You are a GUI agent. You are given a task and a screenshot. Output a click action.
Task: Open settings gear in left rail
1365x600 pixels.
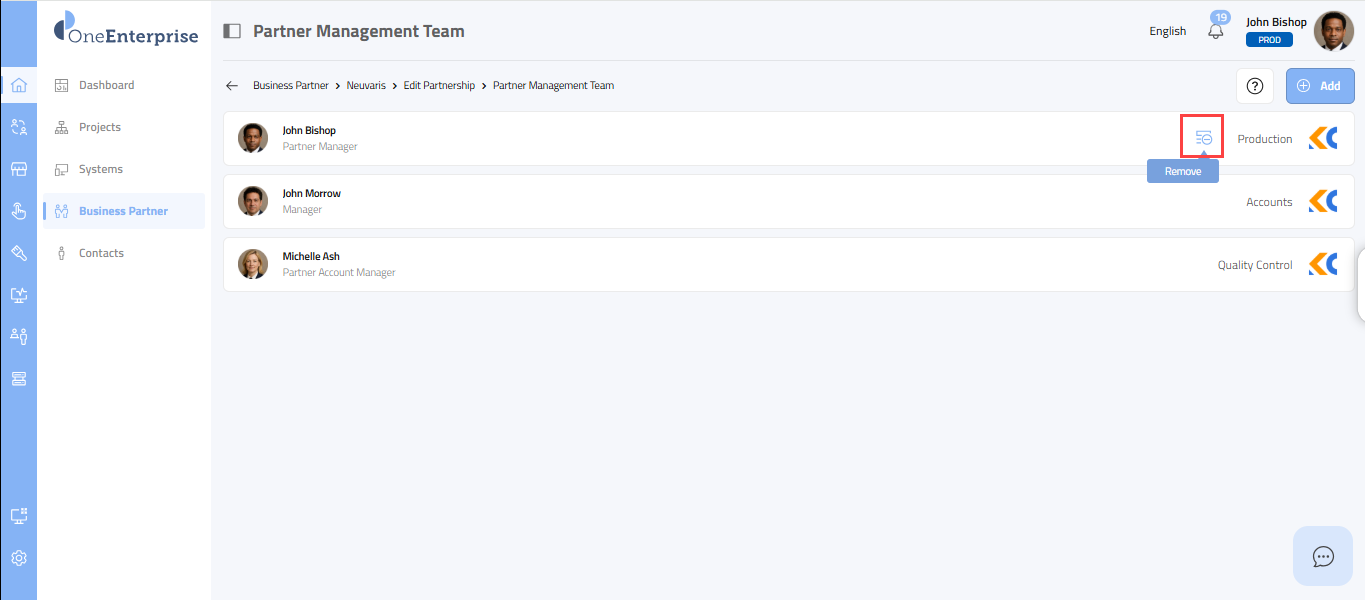18,558
